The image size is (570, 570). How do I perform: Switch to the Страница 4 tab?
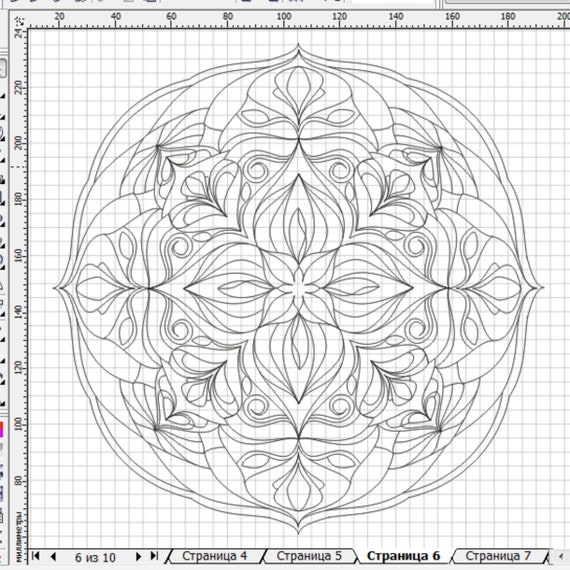coord(214,556)
